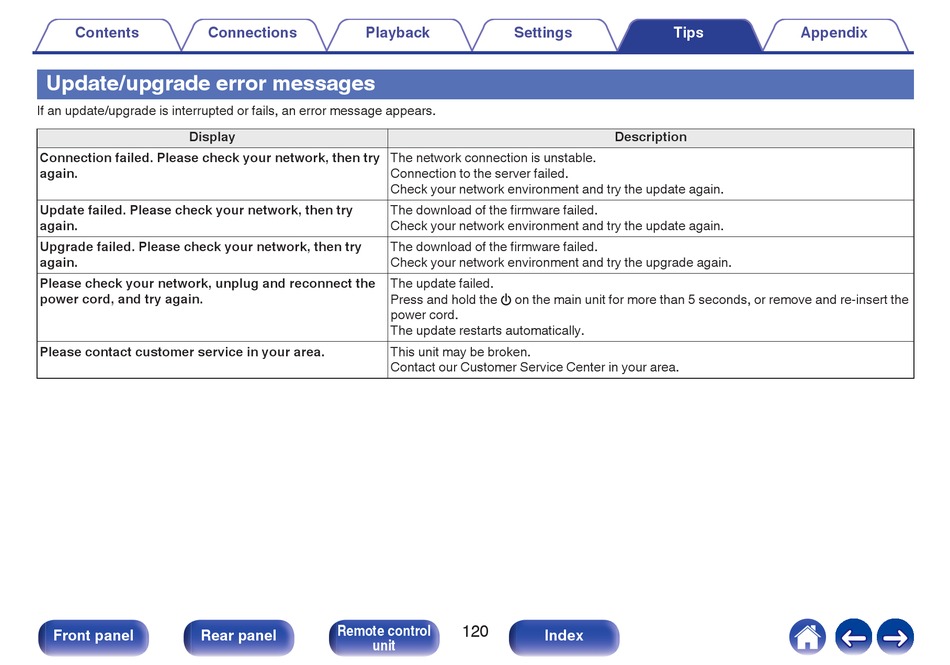Click the active Tips tab
Image resolution: width=950 pixels, height=665 pixels.
(689, 33)
